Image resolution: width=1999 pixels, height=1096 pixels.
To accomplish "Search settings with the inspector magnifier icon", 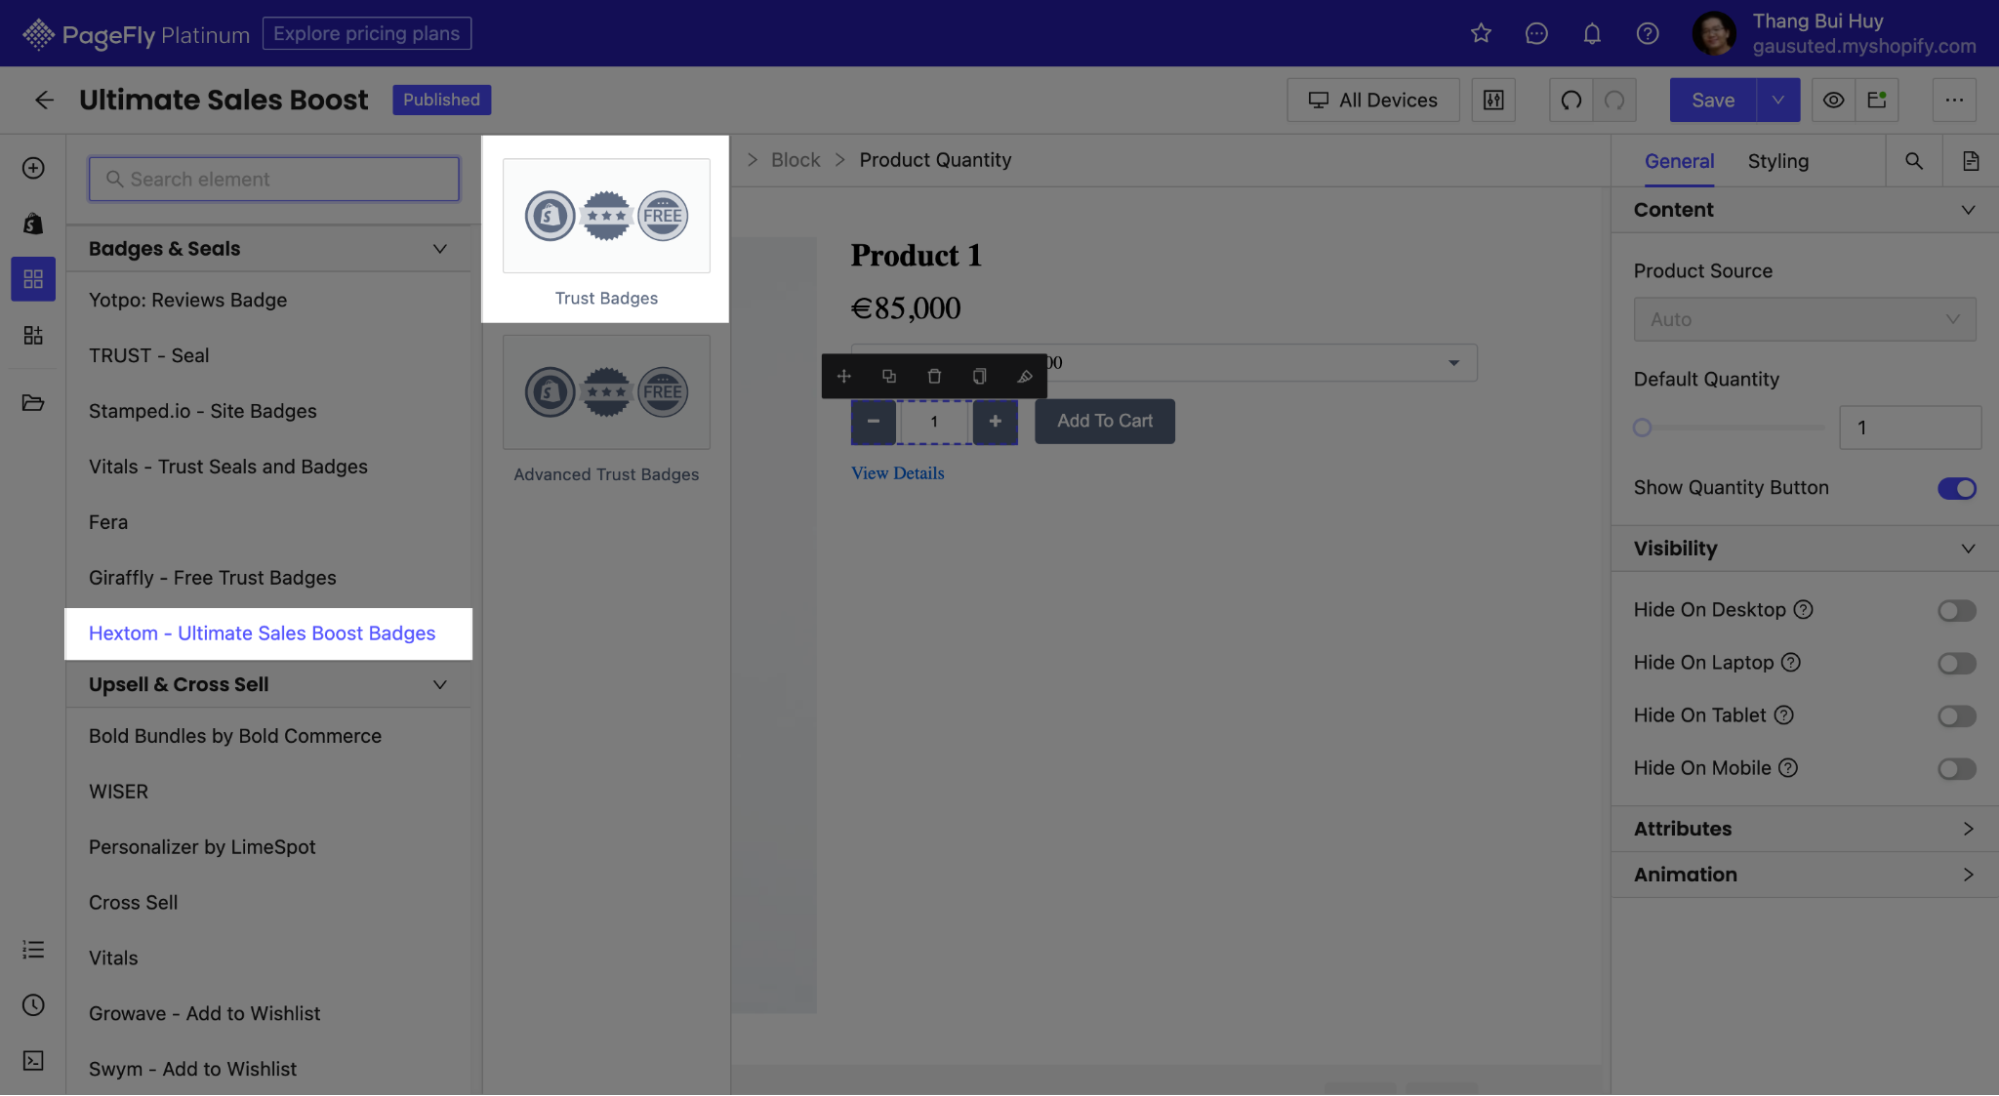I will [1913, 161].
